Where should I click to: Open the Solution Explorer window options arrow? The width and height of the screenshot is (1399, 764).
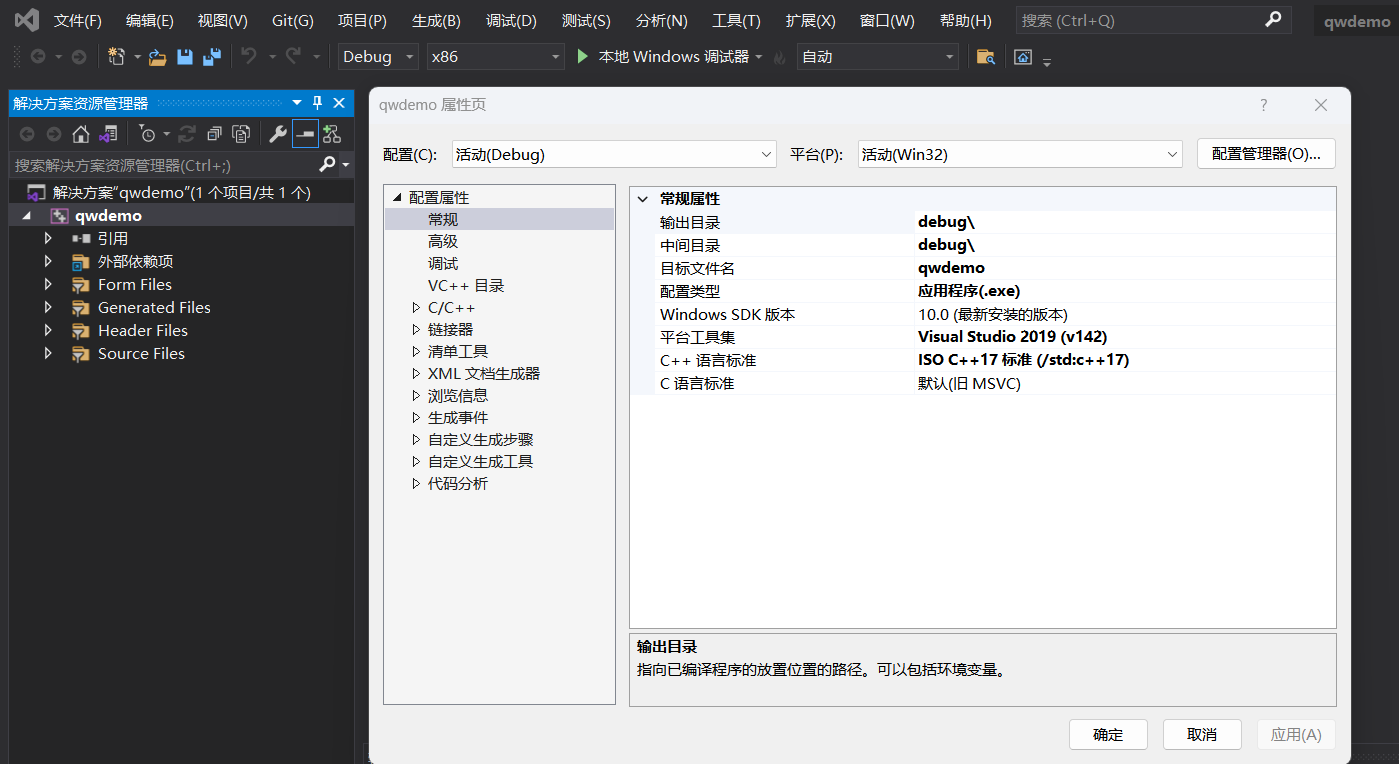tap(297, 103)
